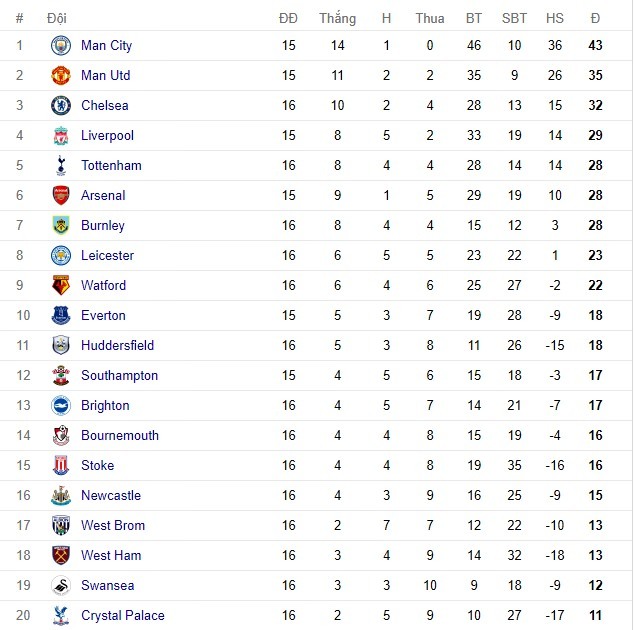The image size is (634, 630).
Task: Click the Crystal Palace club crest
Action: coord(62,616)
